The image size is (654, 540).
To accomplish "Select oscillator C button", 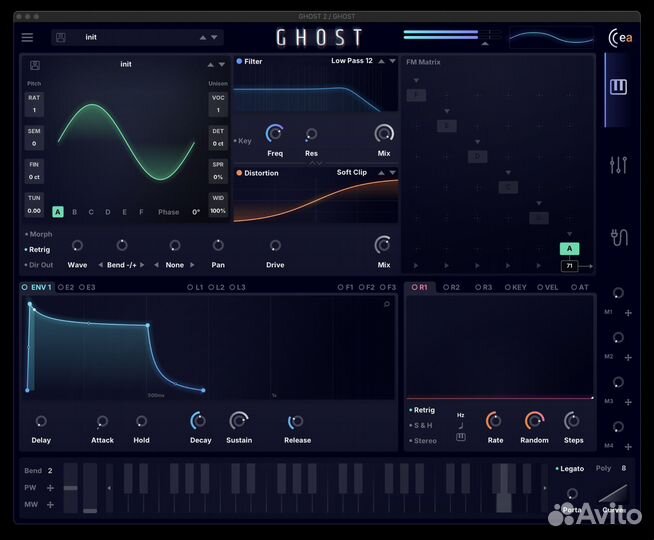I will coord(91,212).
